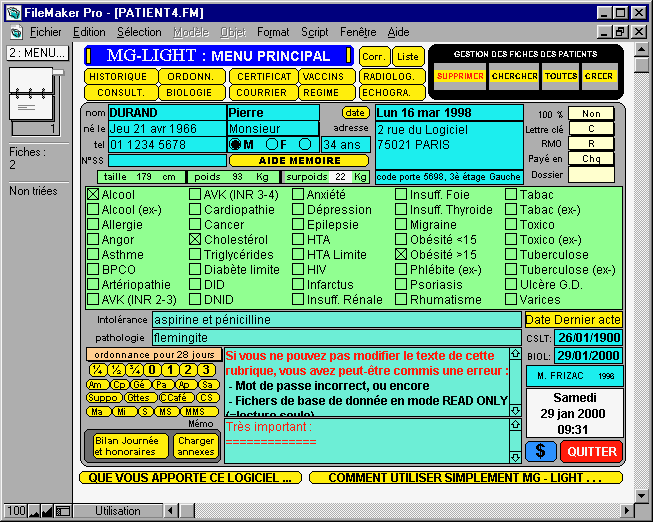Click the ¼ dosage button
This screenshot has height=522, width=653.
pos(97,370)
